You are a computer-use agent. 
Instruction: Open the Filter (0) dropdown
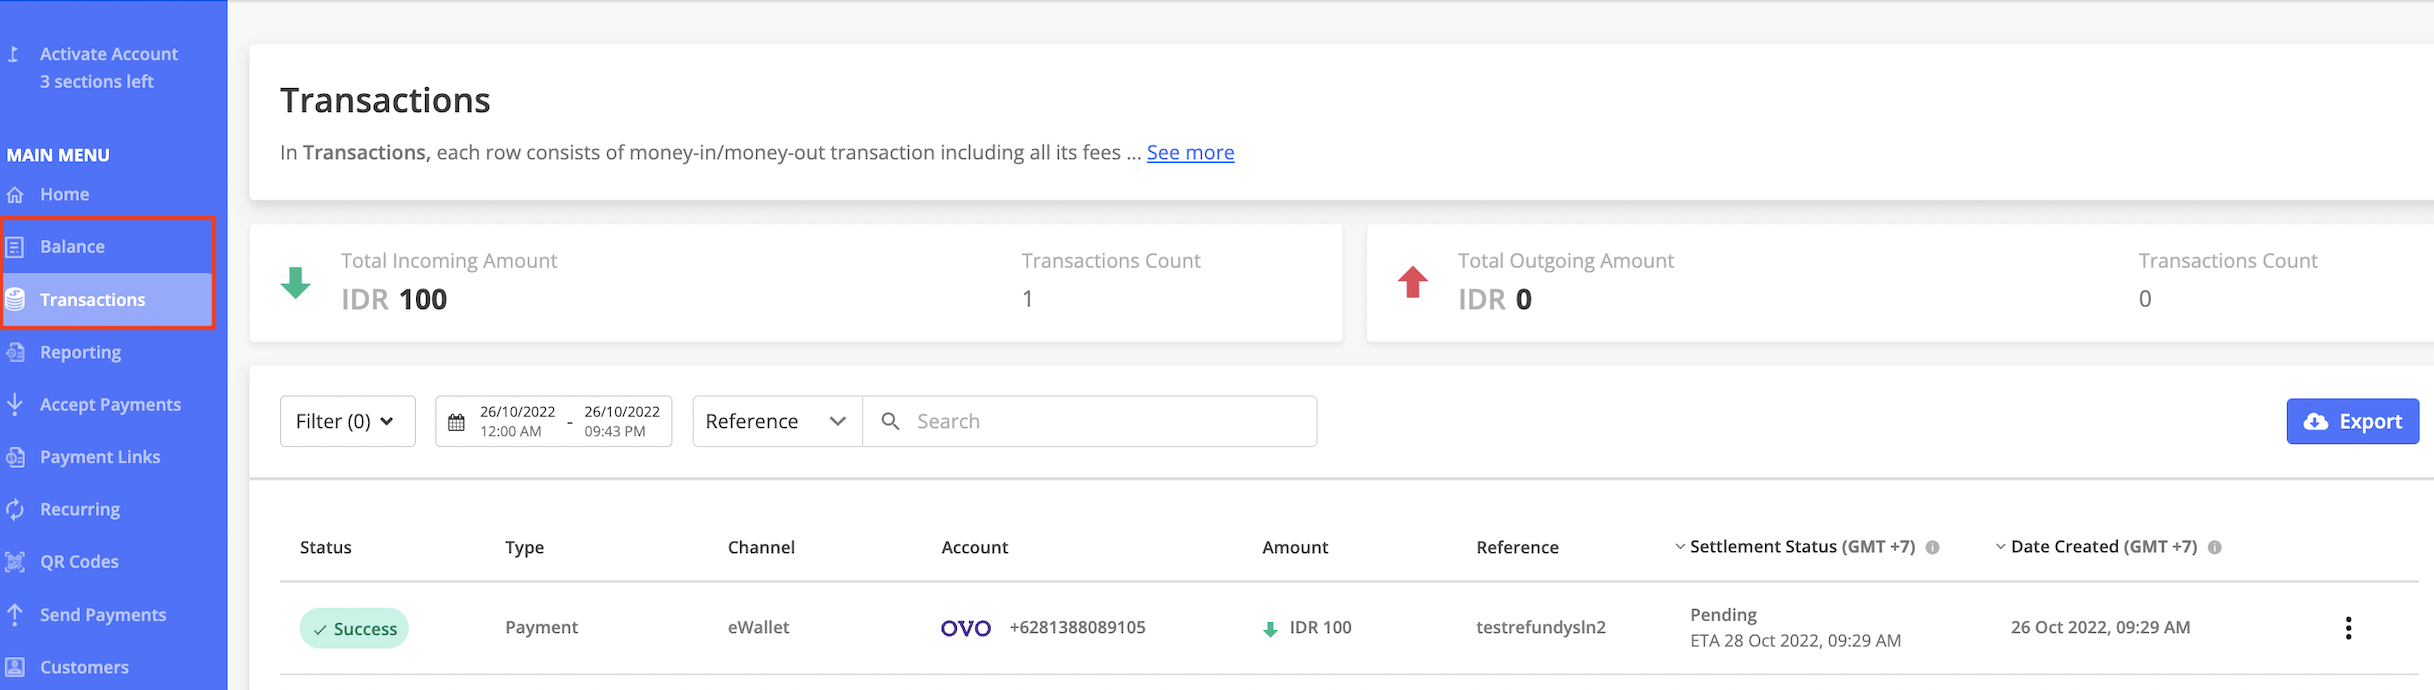pos(347,421)
